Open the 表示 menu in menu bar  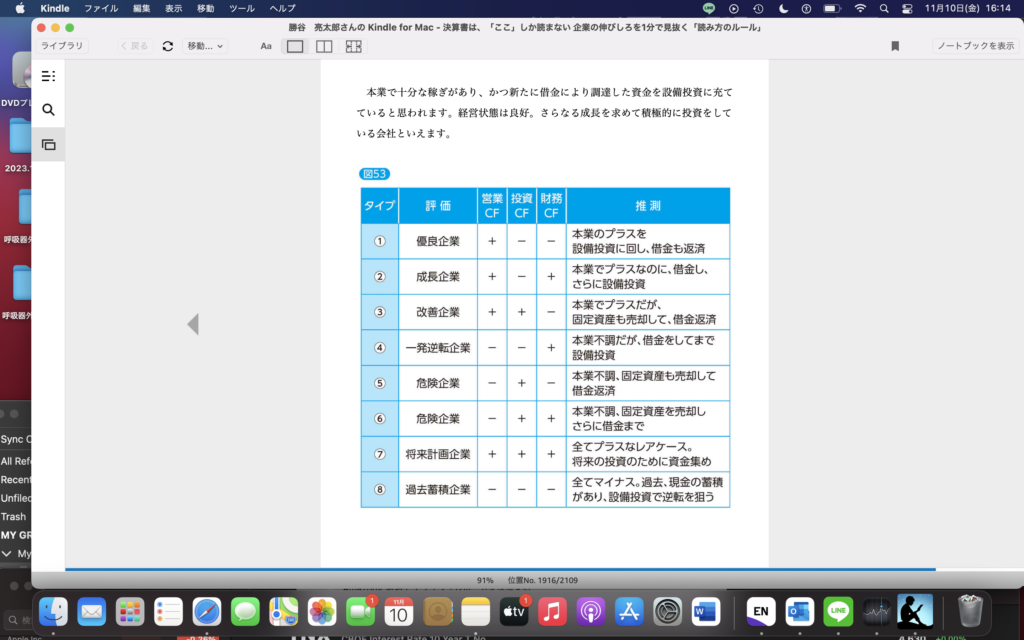[173, 8]
